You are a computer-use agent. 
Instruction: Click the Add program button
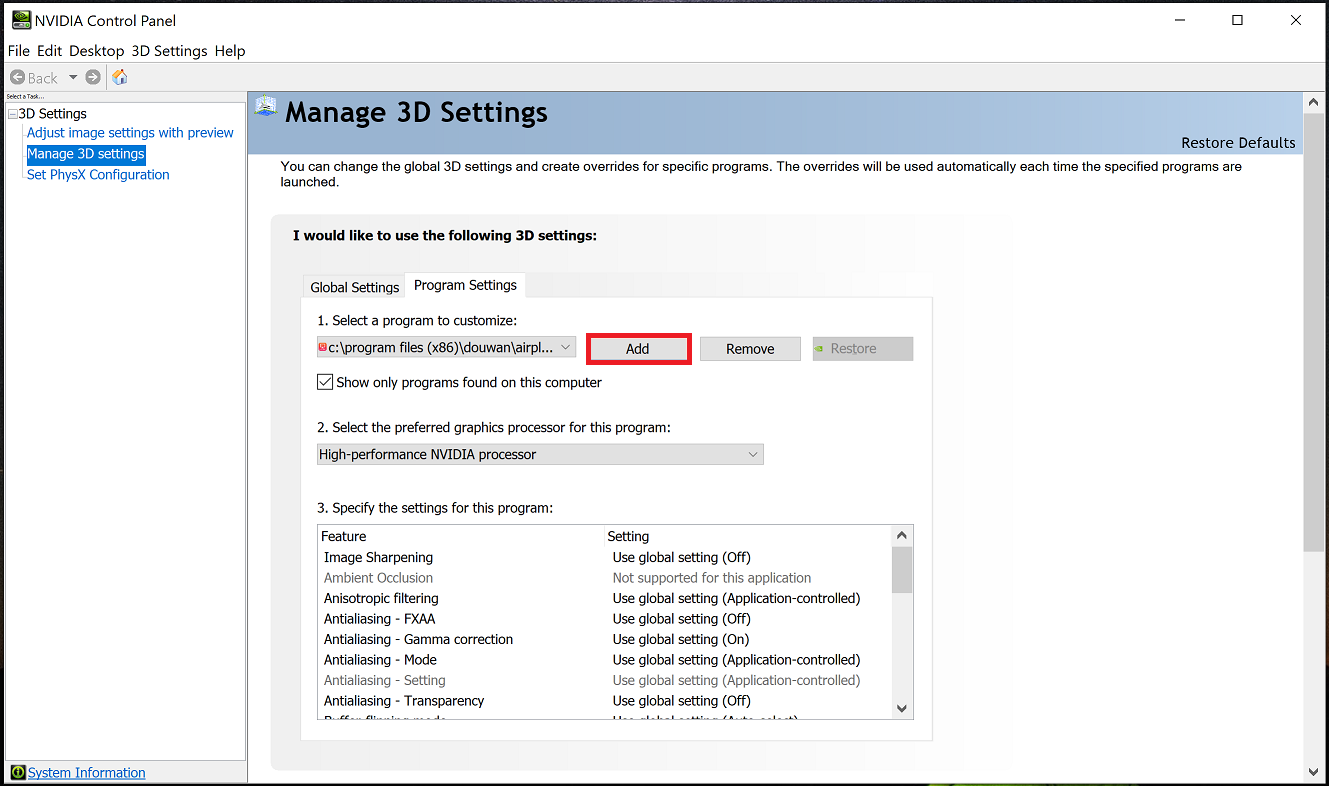coord(638,349)
